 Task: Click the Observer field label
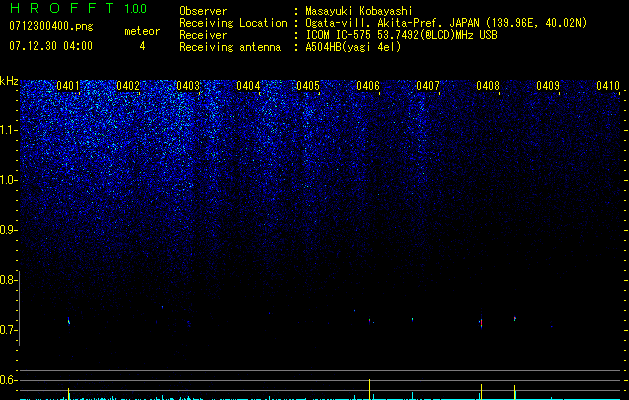click(x=203, y=11)
